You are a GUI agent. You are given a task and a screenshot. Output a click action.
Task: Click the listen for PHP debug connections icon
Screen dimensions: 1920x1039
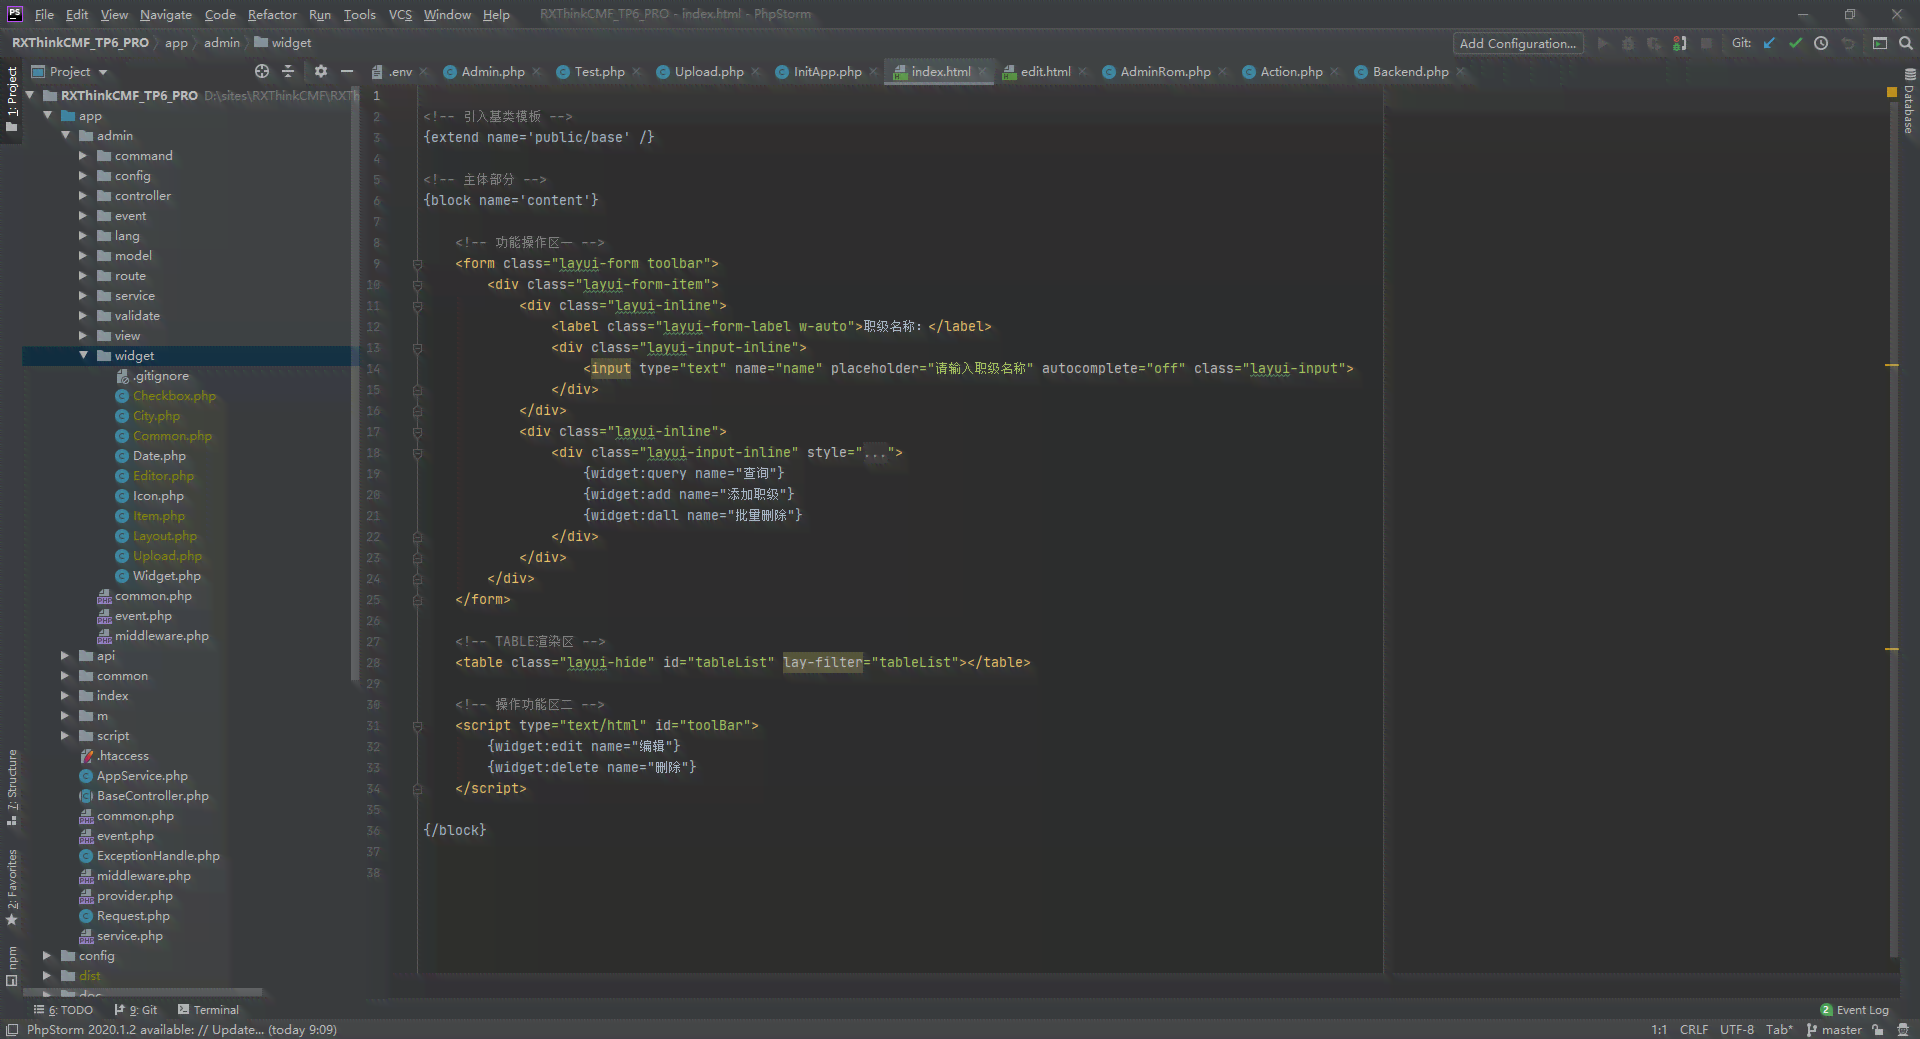1680,43
